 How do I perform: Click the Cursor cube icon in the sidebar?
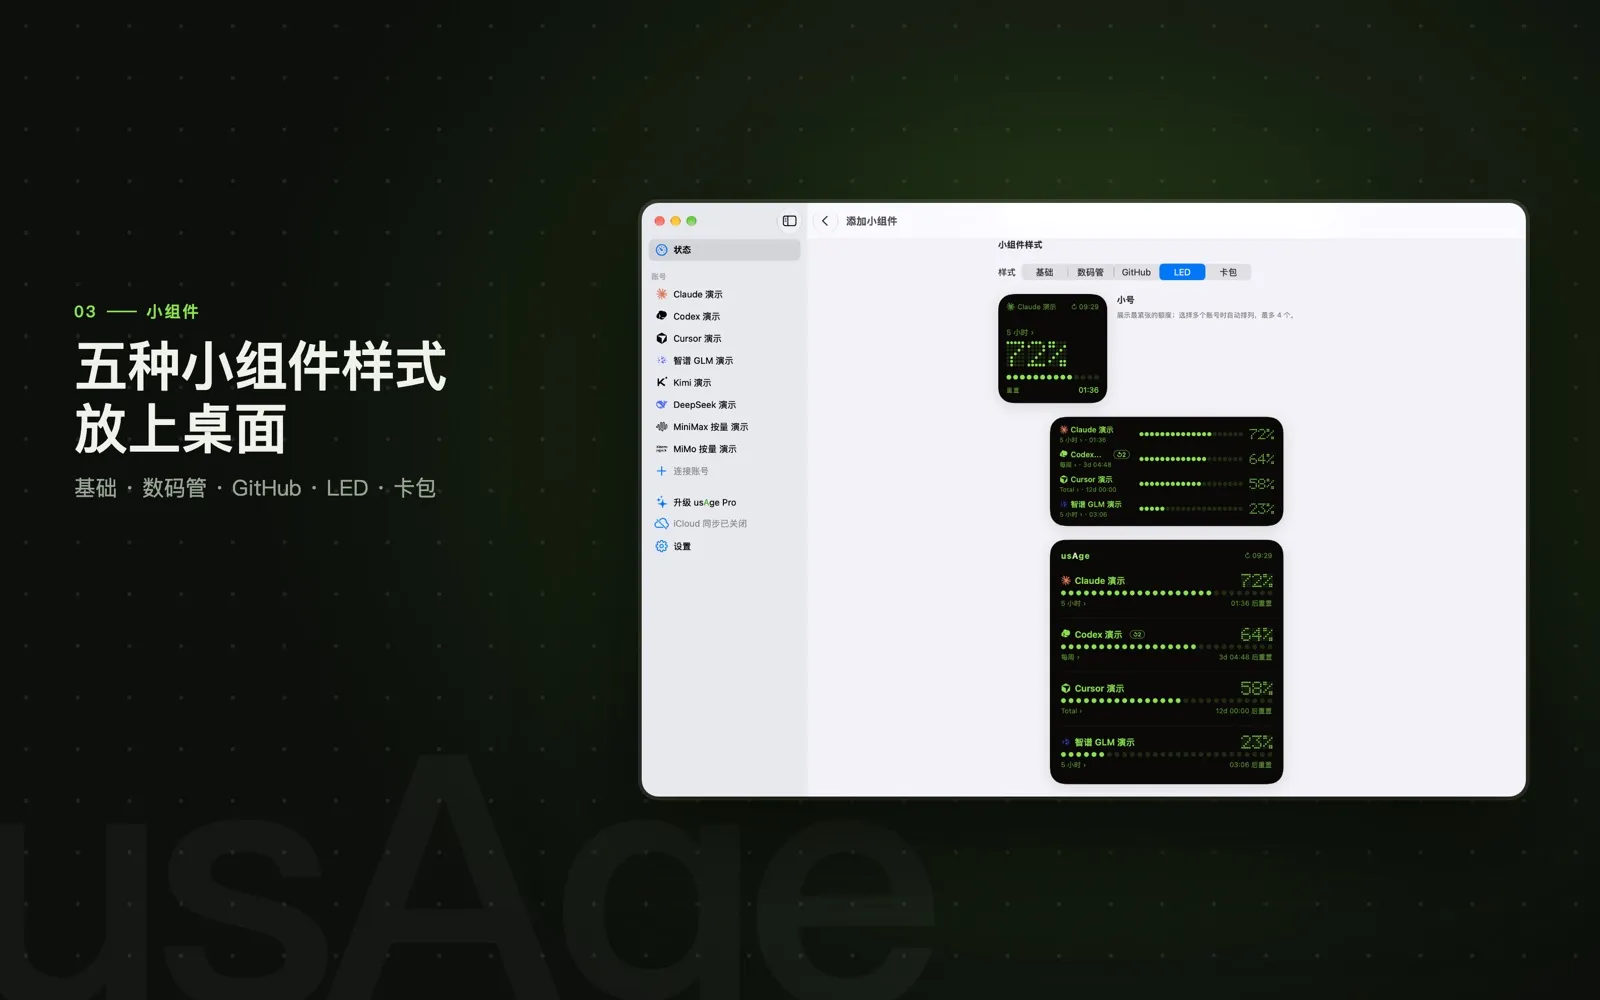pos(661,338)
